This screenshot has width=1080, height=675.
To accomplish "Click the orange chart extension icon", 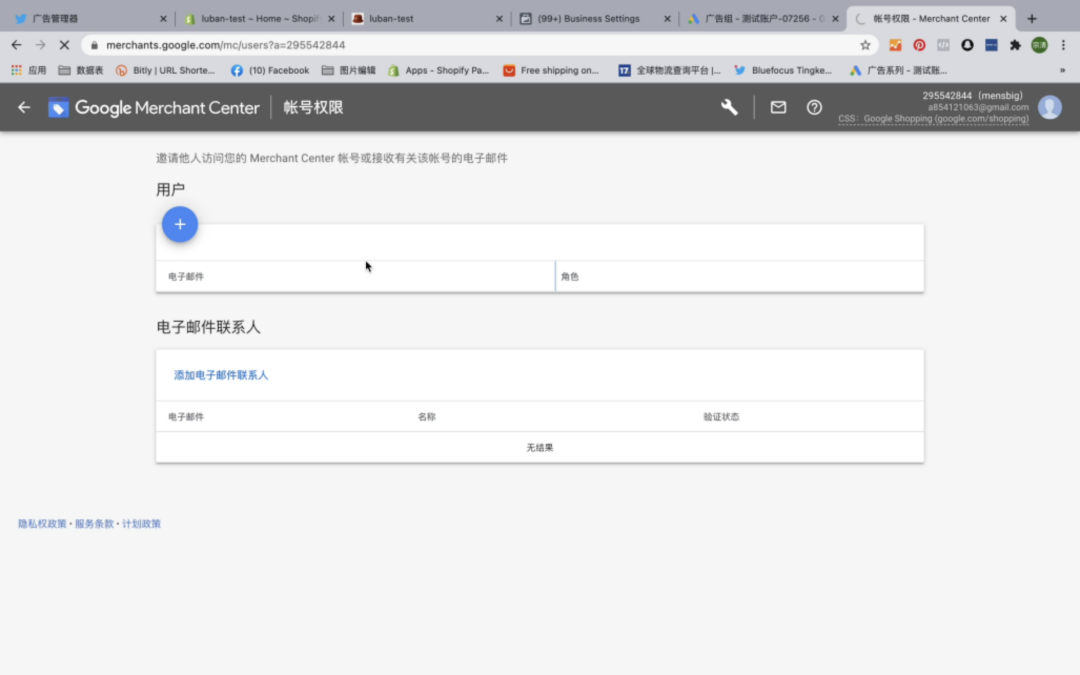I will [895, 45].
